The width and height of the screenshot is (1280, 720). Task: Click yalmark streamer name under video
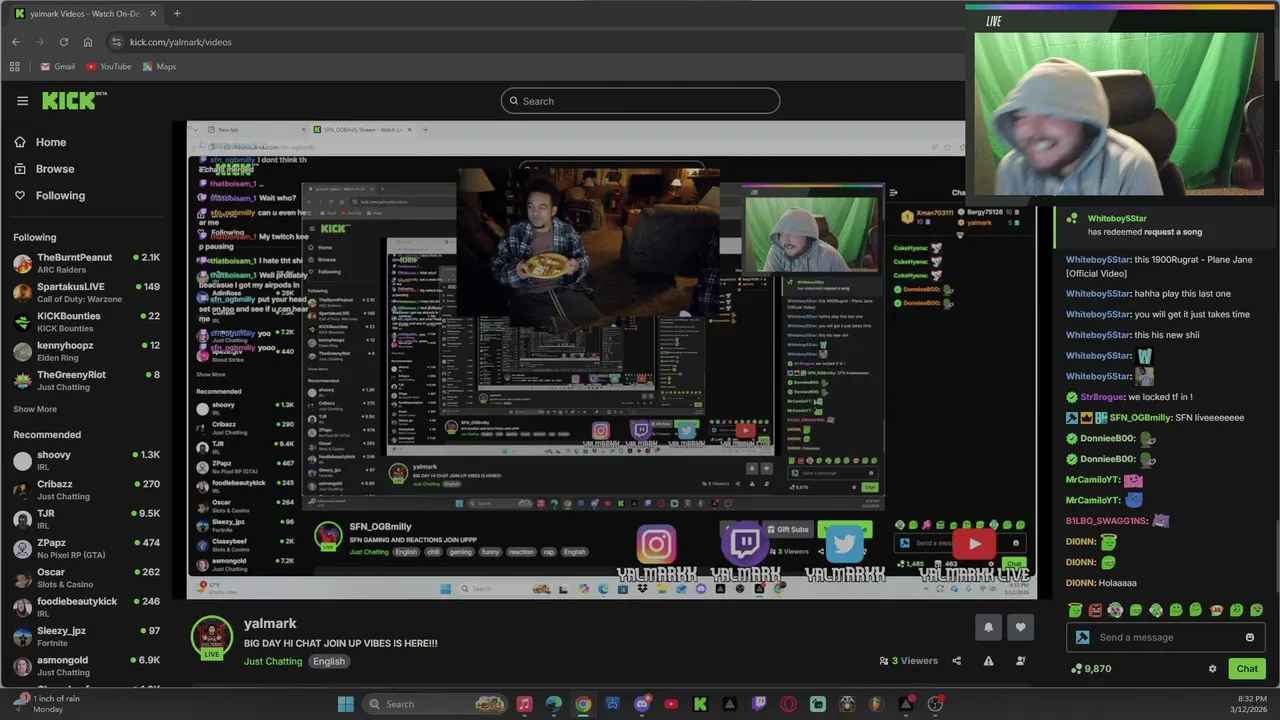(x=270, y=623)
